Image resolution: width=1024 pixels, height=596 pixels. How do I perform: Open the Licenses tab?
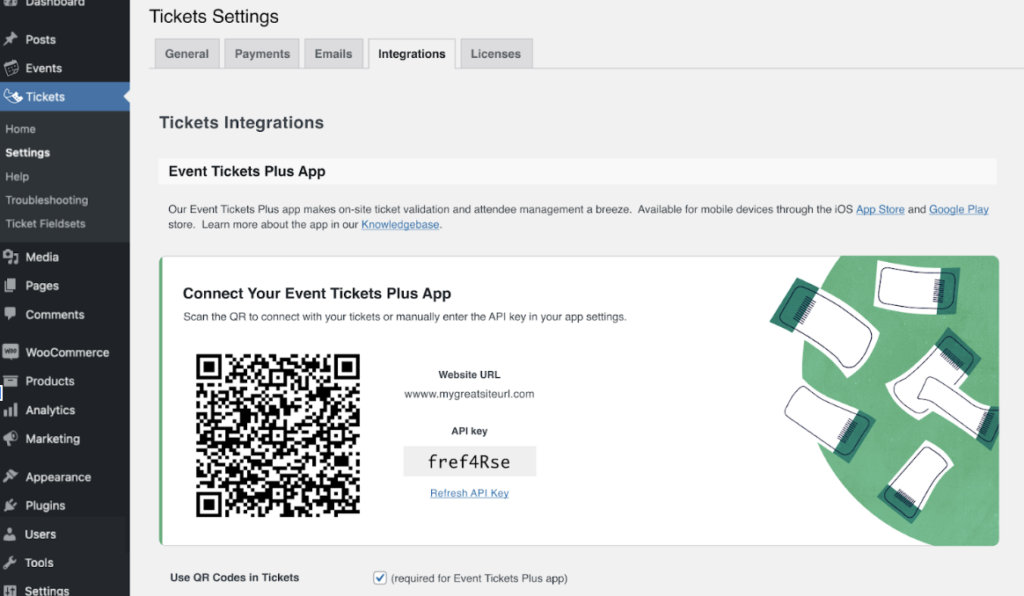(x=496, y=53)
